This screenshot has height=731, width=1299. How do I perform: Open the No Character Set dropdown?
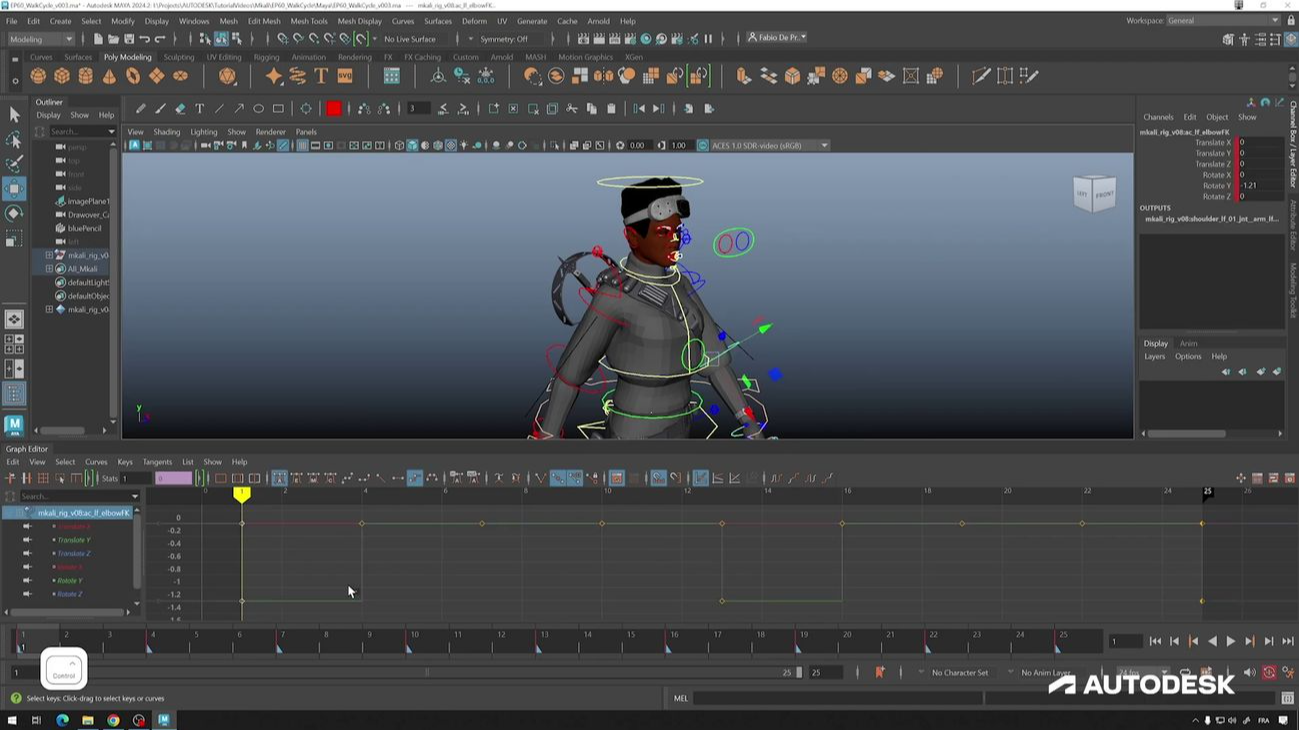point(960,672)
